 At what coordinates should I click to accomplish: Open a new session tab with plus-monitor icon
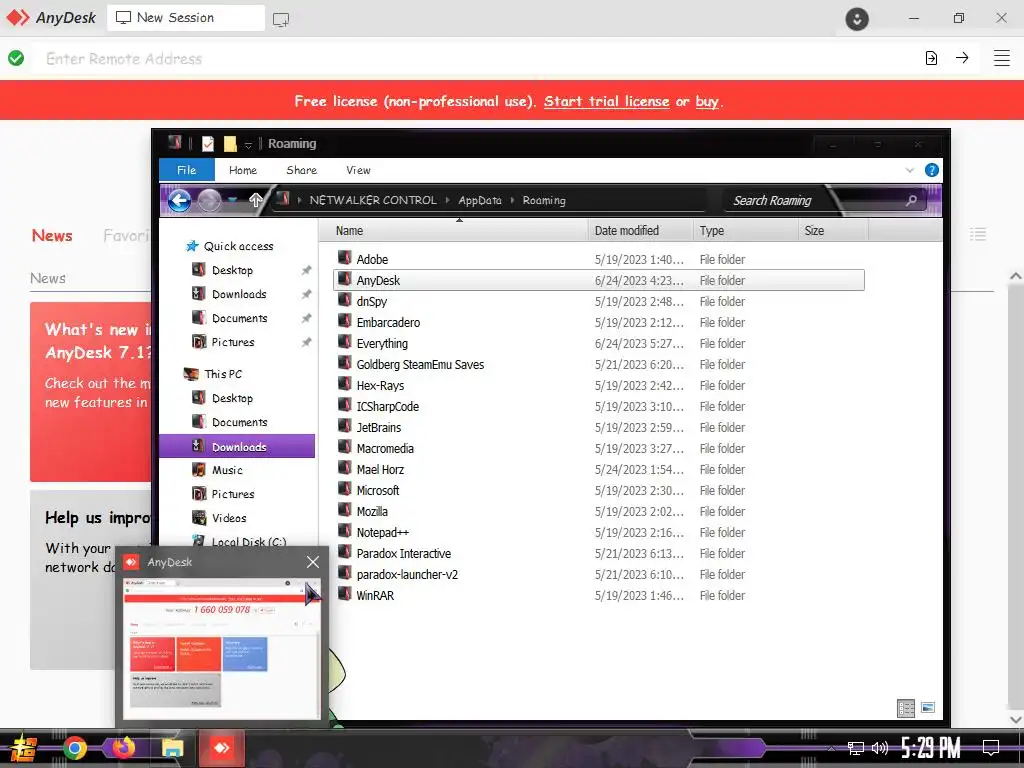click(281, 20)
